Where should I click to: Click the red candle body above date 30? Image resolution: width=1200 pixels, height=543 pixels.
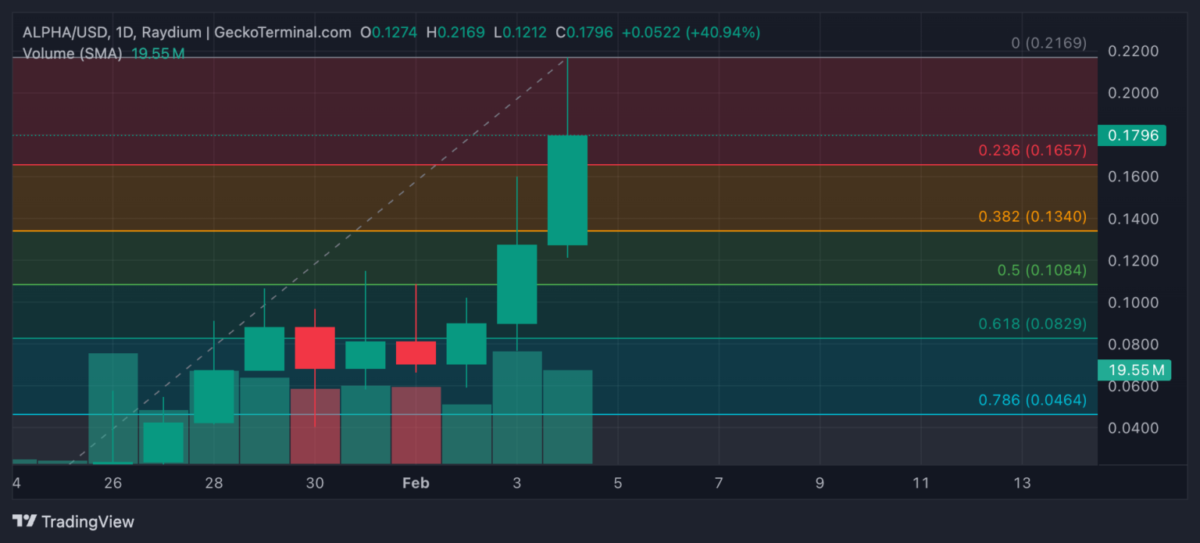pos(315,347)
